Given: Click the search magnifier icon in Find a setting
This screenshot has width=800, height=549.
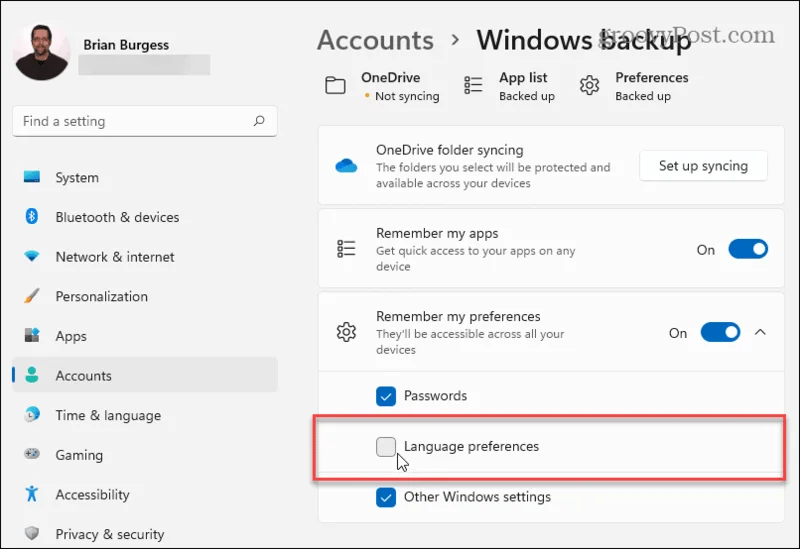Looking at the screenshot, I should (x=259, y=121).
